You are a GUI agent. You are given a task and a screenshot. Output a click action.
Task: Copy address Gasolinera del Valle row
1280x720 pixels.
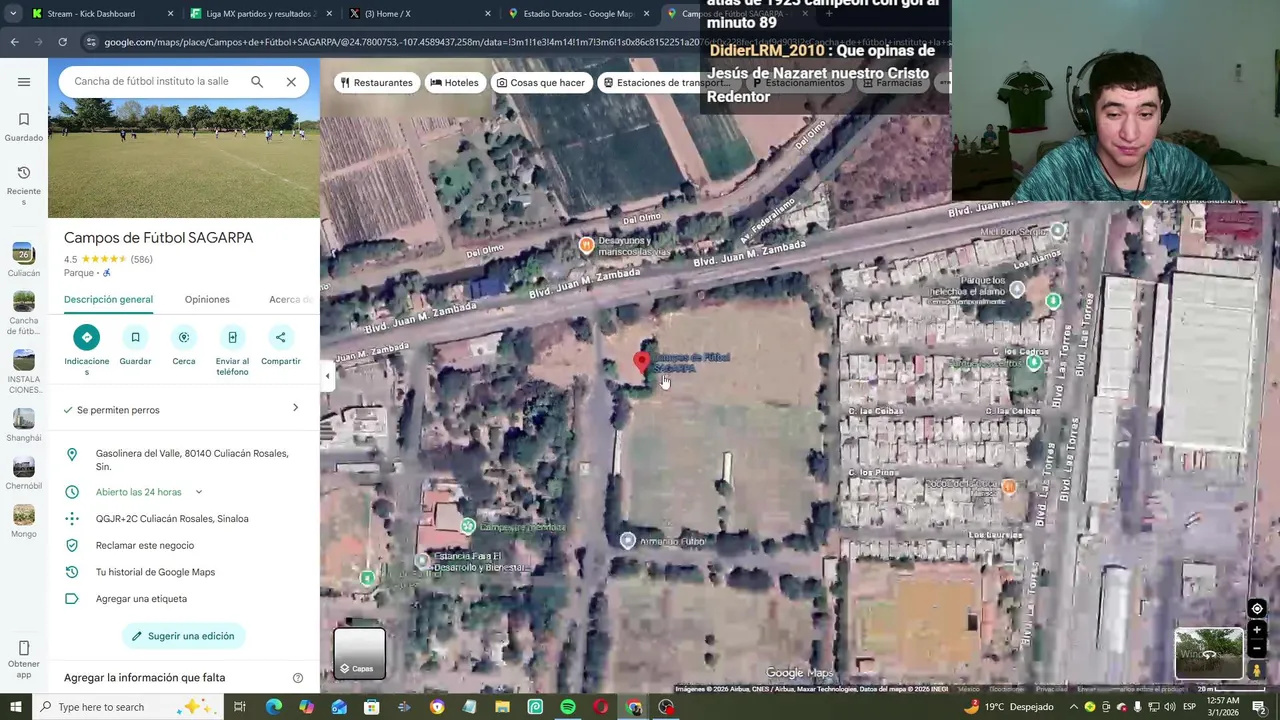pos(184,460)
